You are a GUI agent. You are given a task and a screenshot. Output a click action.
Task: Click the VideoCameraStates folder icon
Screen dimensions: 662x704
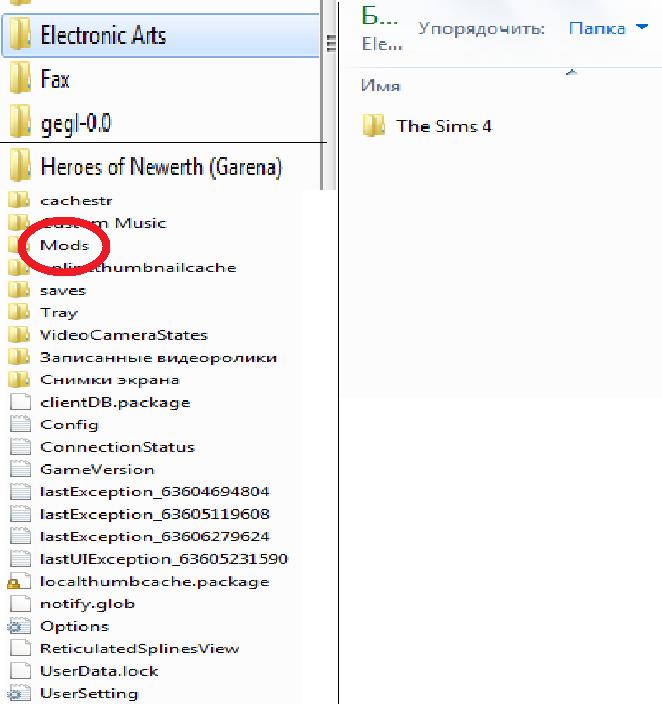tap(19, 334)
